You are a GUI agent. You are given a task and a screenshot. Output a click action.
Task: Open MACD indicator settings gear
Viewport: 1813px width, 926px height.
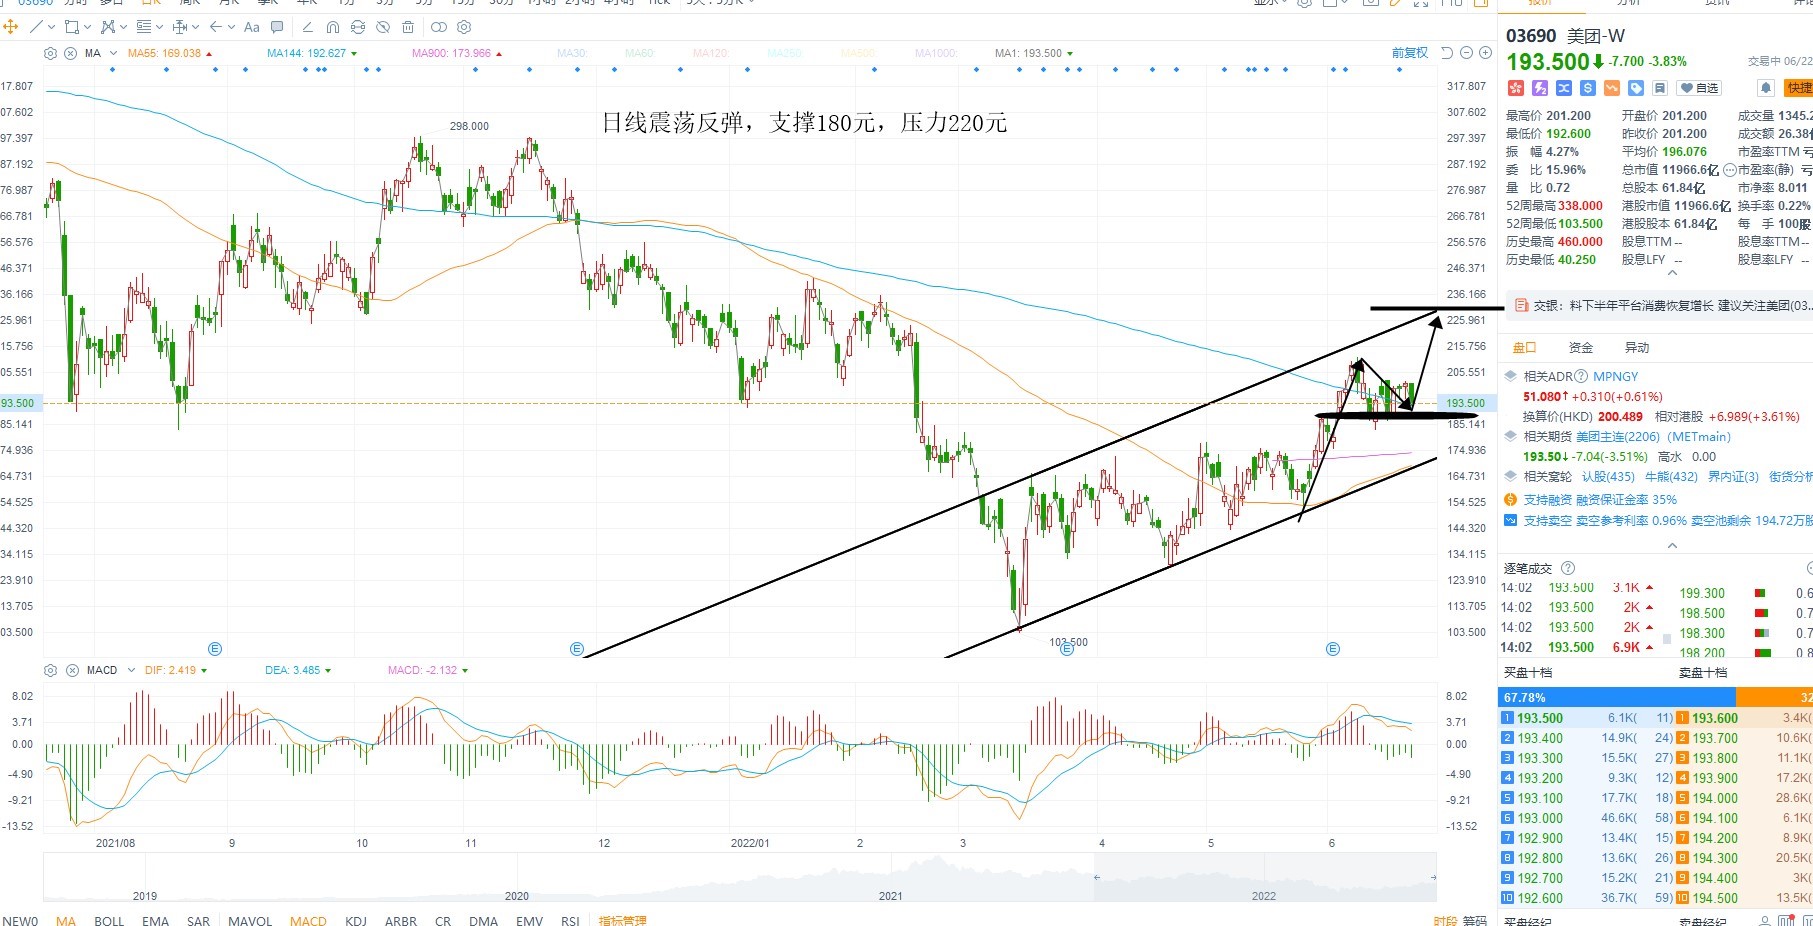51,670
